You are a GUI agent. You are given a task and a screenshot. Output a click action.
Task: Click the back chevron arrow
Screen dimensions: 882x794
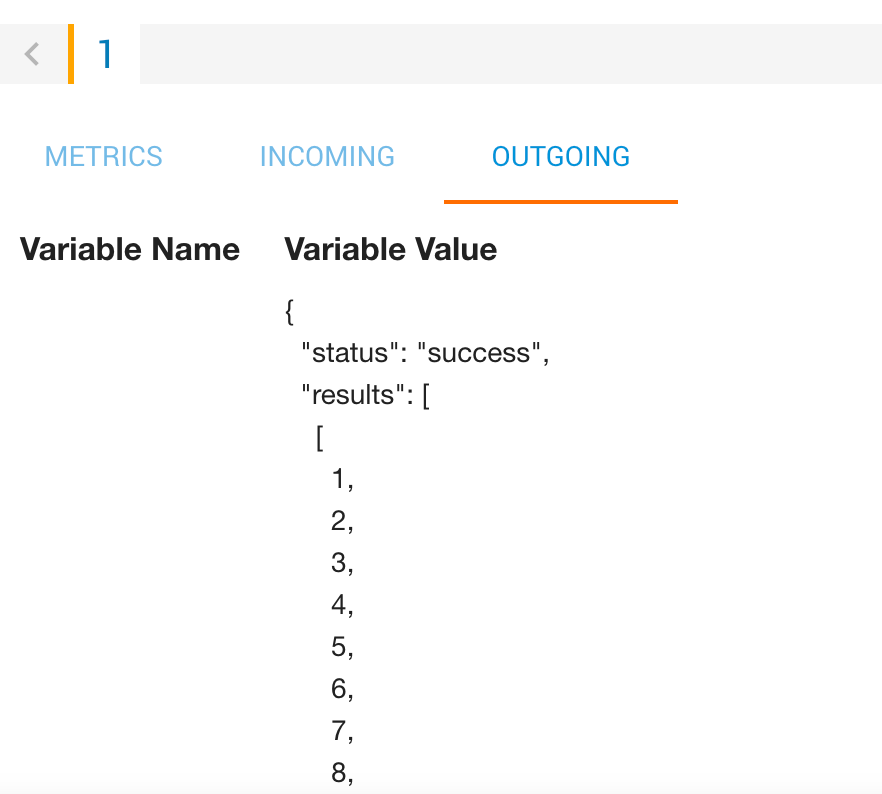point(32,54)
